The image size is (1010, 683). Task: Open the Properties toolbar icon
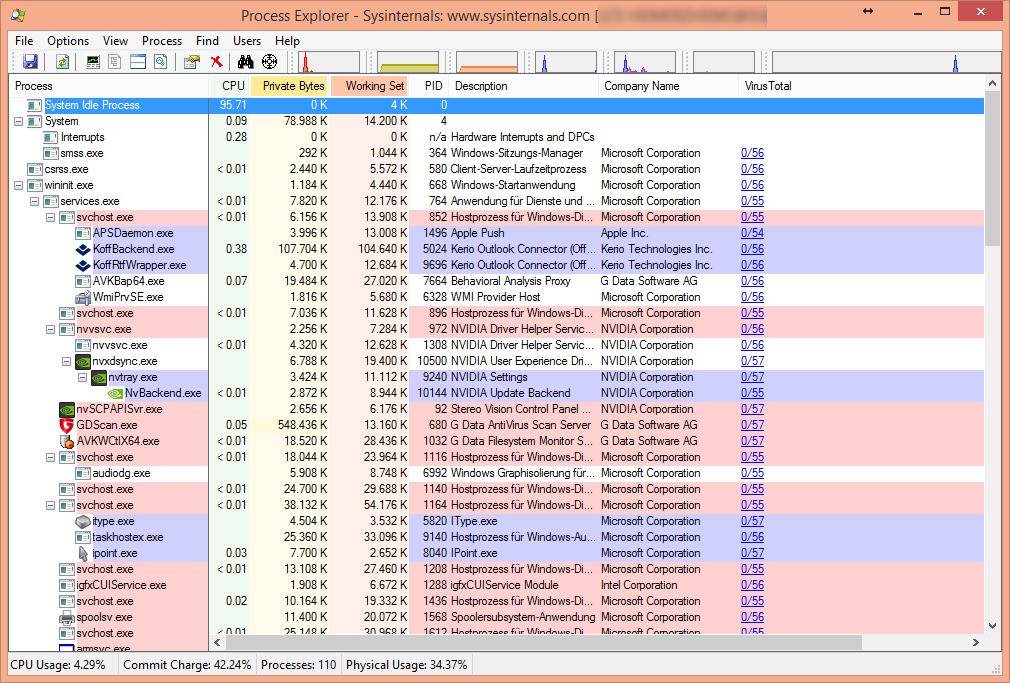click(x=192, y=62)
